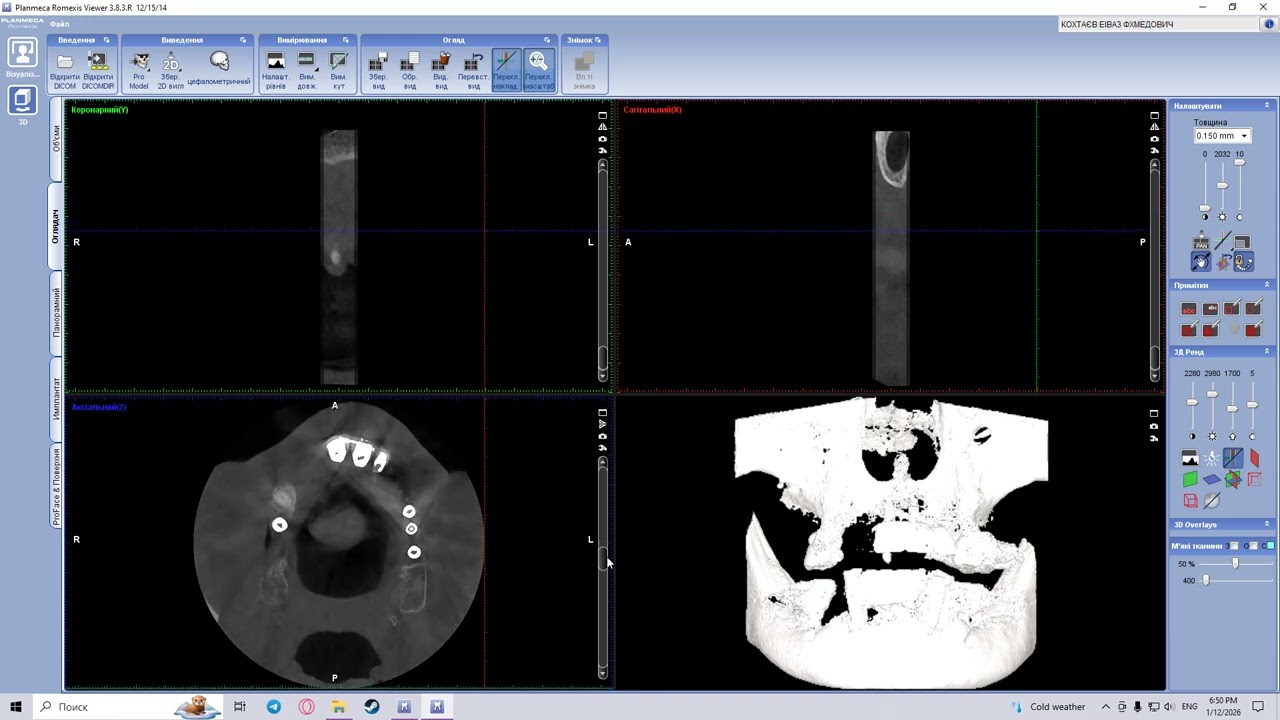Select the green coronal plane icon

pyautogui.click(x=1190, y=479)
